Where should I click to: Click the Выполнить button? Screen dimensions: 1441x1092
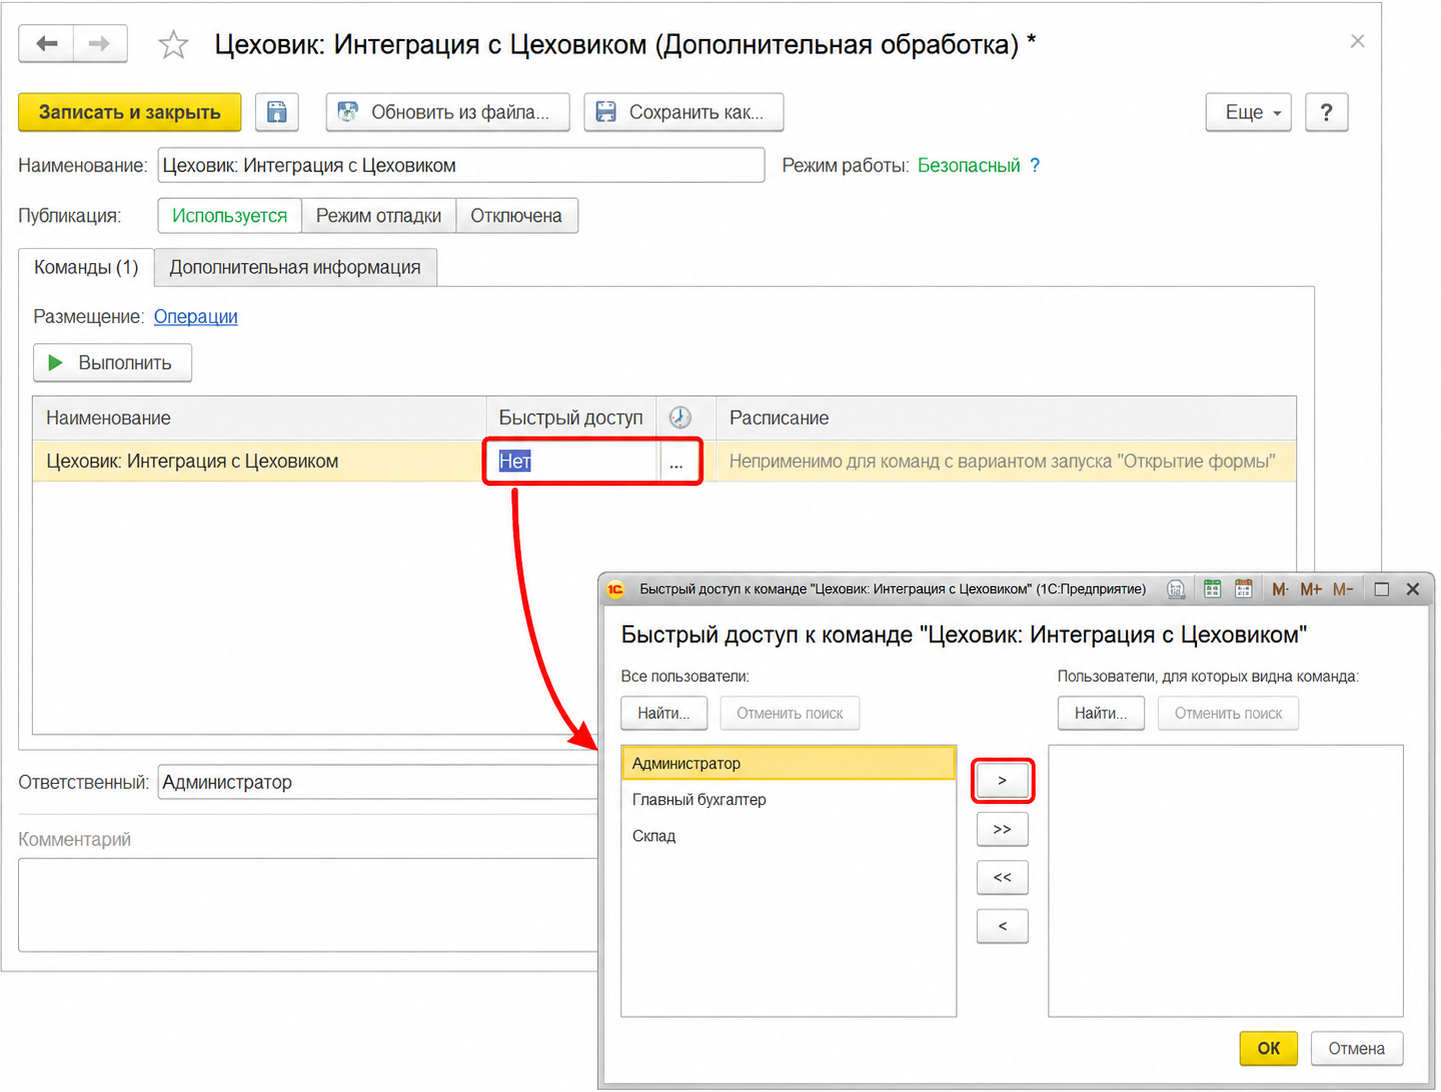pyautogui.click(x=112, y=362)
